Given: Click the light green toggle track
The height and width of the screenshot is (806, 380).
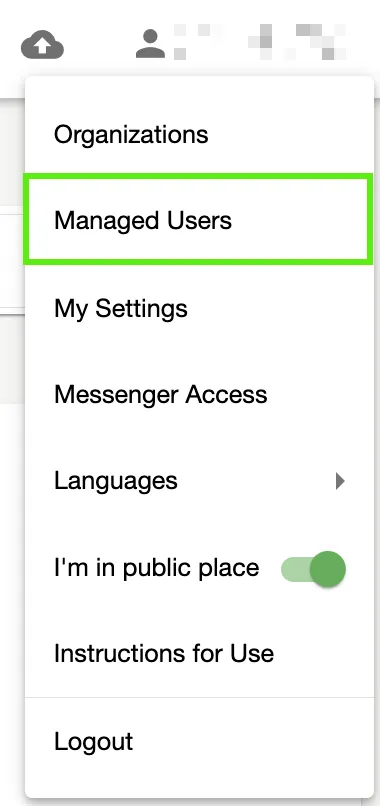Looking at the screenshot, I should pyautogui.click(x=296, y=569).
